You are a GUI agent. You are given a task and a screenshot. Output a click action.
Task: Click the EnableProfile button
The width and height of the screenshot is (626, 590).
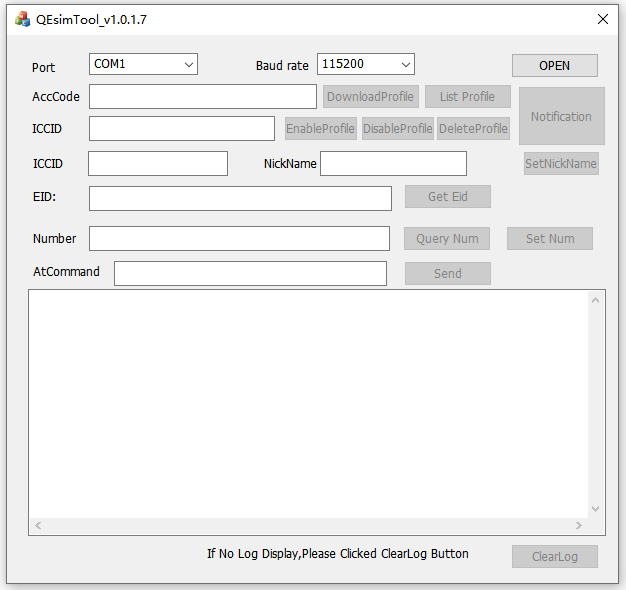coord(320,129)
